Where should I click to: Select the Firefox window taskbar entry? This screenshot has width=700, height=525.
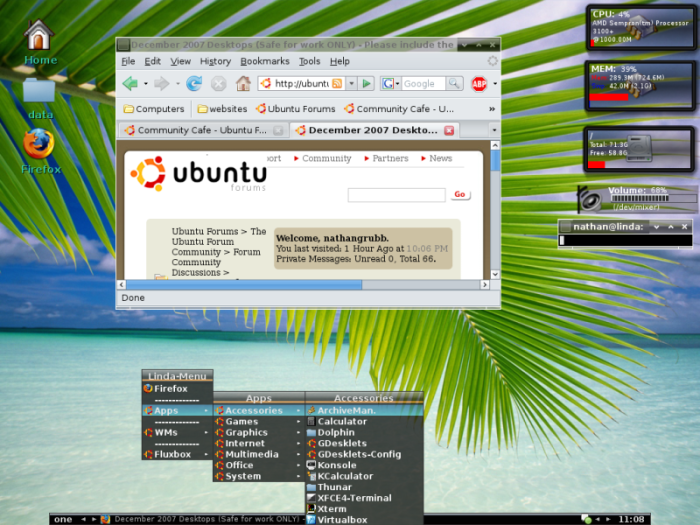coord(203,519)
